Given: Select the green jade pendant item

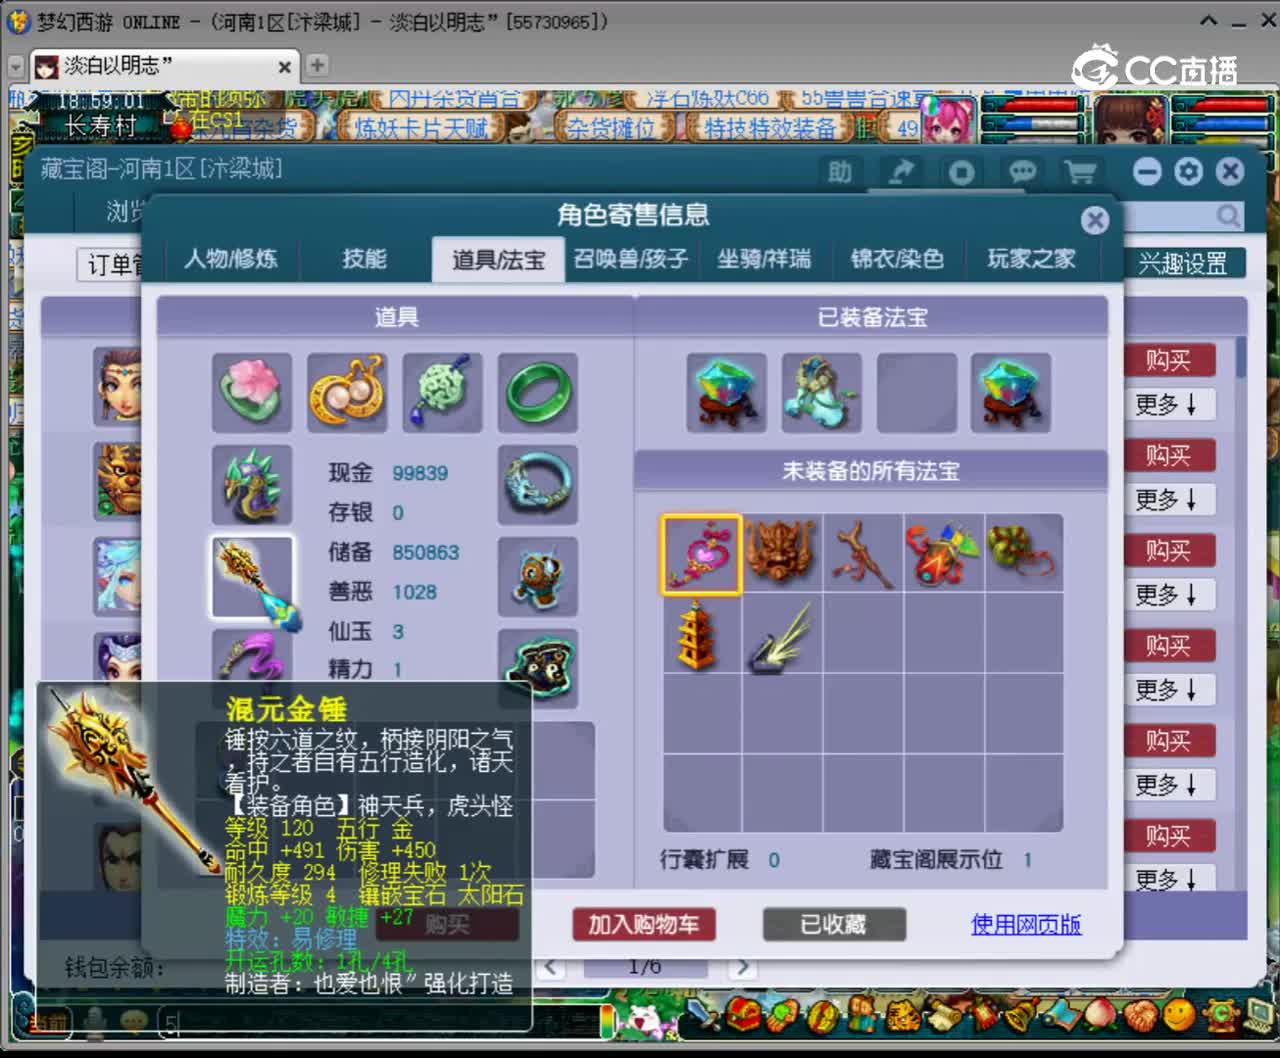Looking at the screenshot, I should click(442, 392).
